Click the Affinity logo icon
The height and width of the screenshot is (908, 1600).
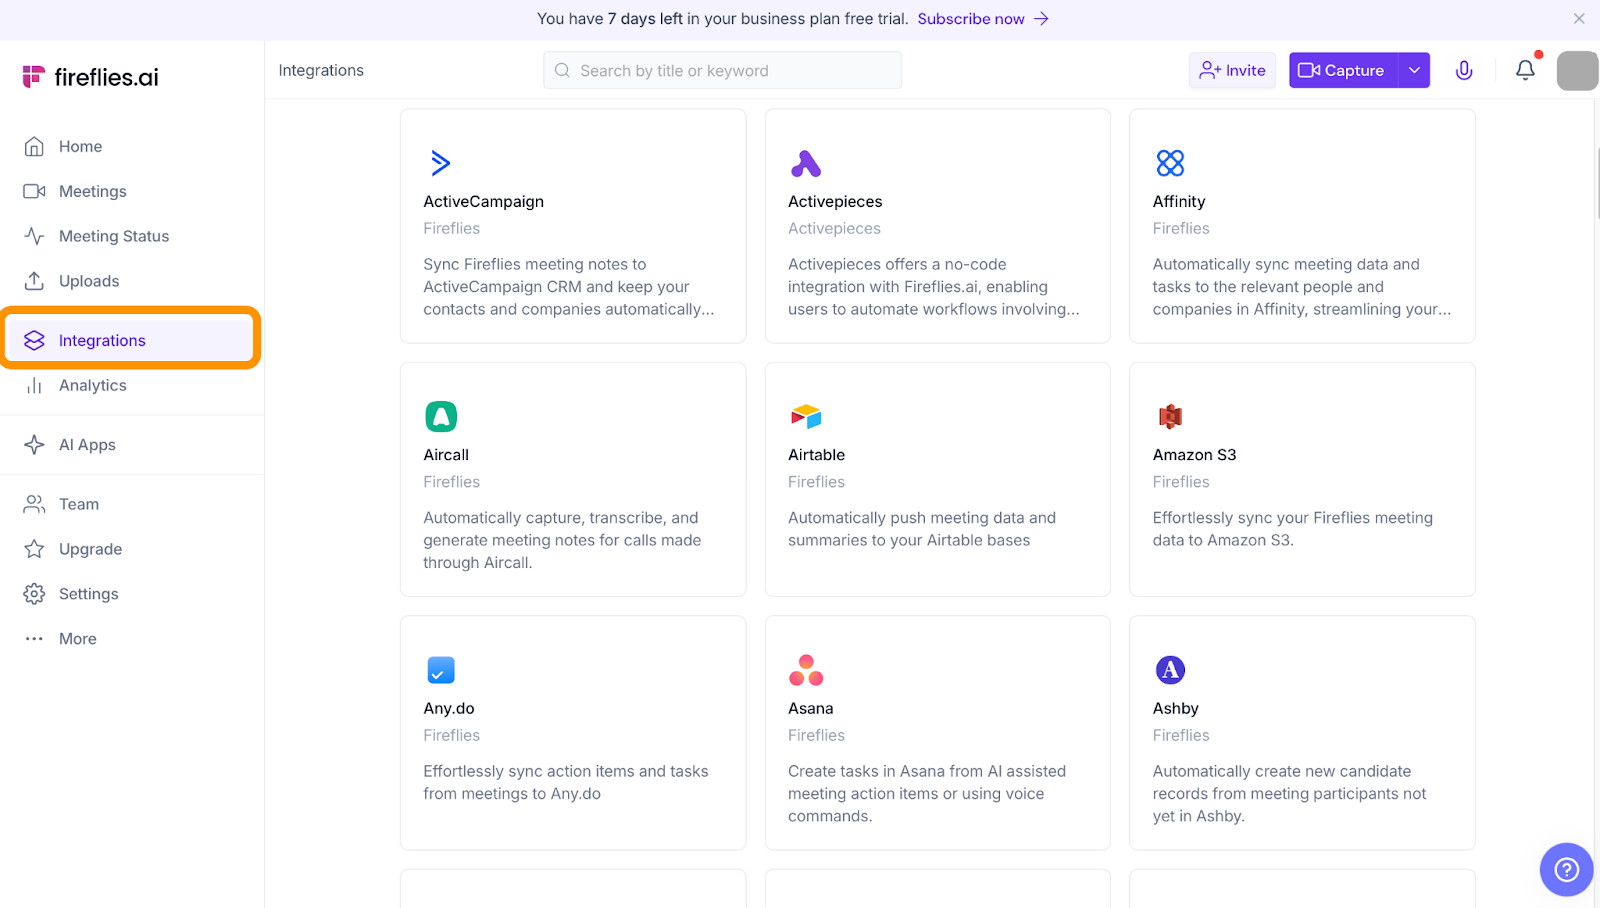1170,163
